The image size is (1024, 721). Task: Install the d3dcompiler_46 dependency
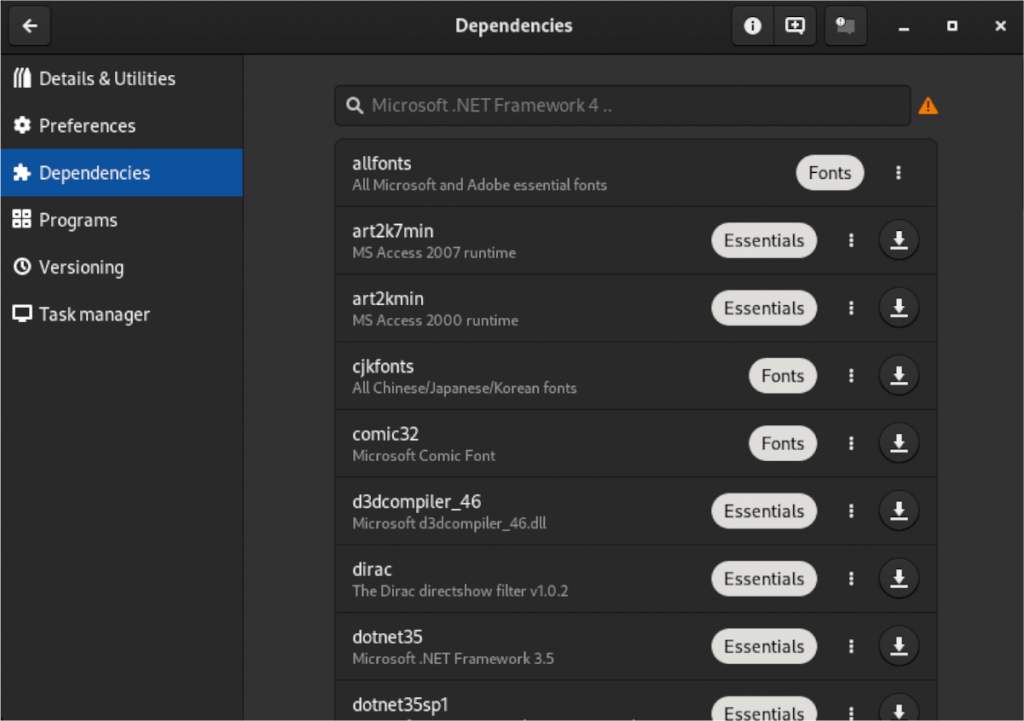tap(898, 510)
